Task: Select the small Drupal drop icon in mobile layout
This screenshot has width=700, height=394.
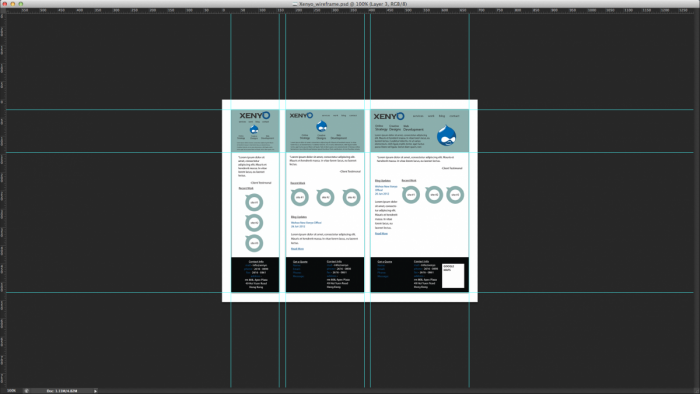Action: coord(254,129)
